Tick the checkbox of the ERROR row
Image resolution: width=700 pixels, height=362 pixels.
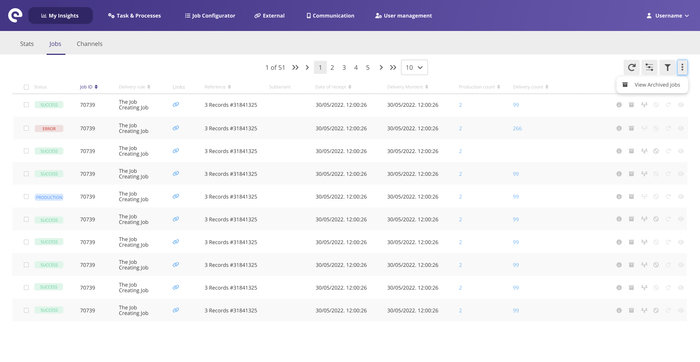click(x=26, y=128)
